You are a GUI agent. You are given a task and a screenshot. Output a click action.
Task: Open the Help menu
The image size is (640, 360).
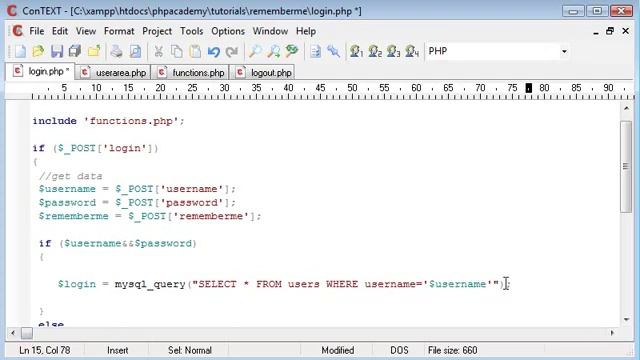click(x=306, y=31)
